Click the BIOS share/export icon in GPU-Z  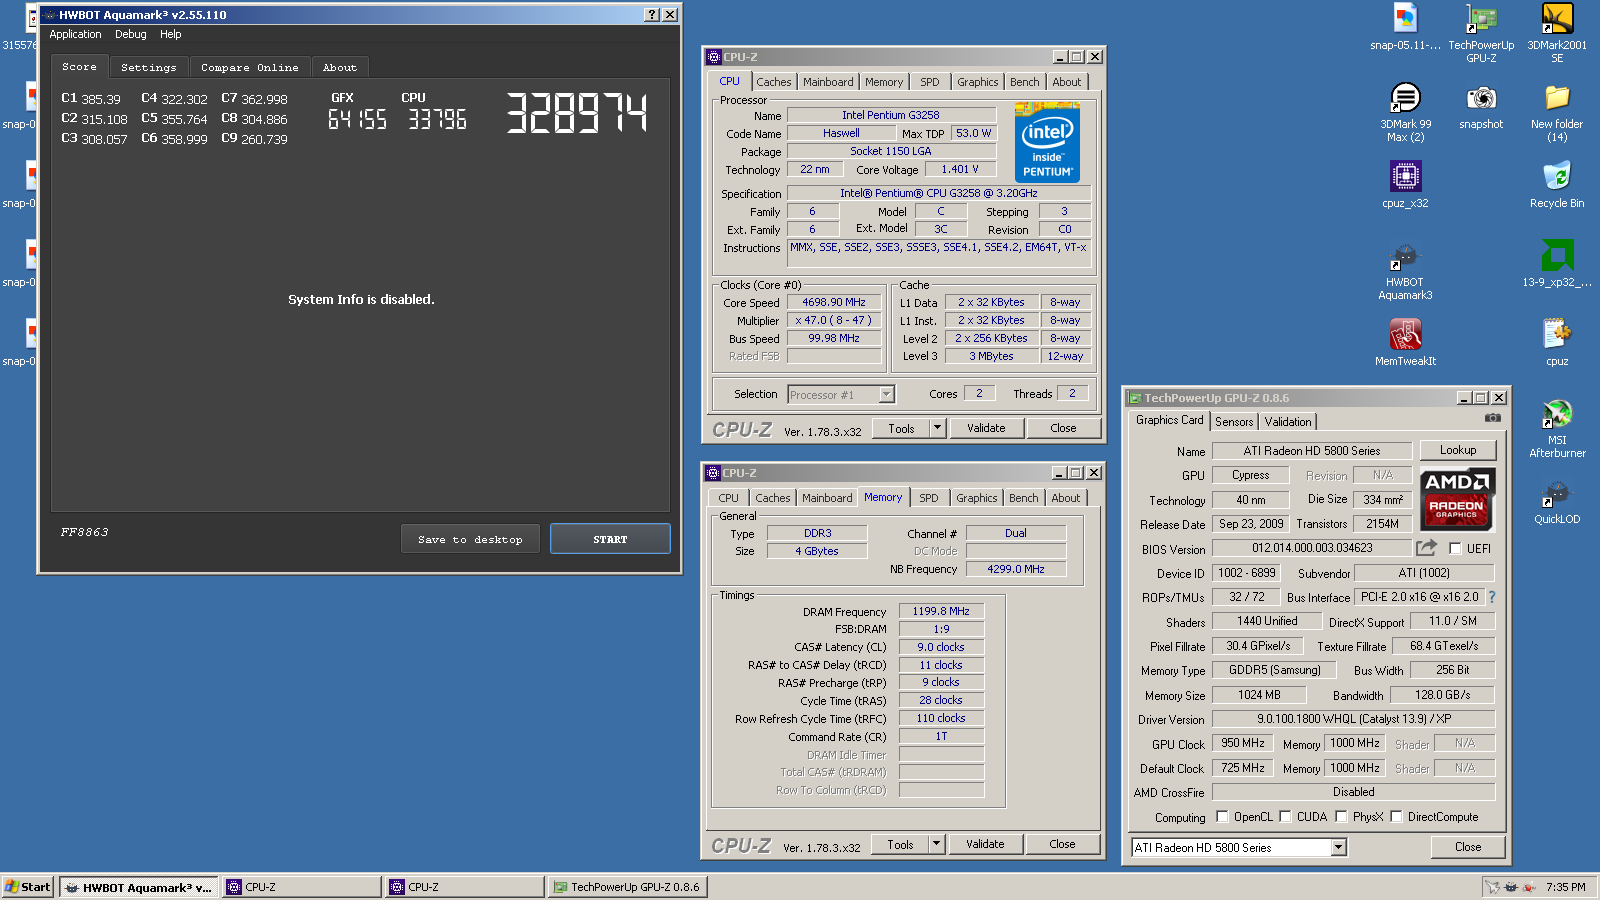click(x=1426, y=548)
